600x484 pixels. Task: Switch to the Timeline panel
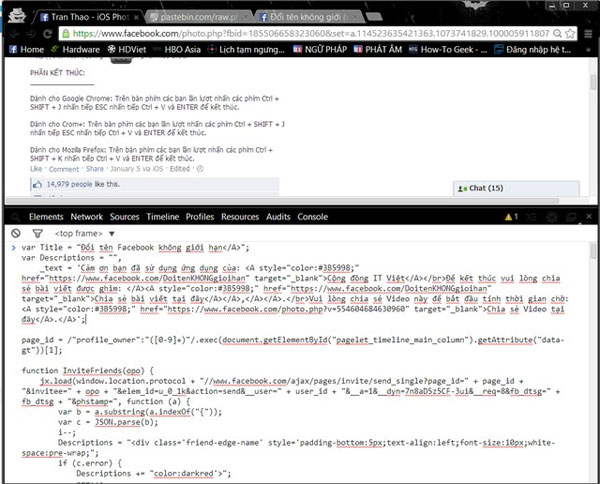(x=163, y=217)
